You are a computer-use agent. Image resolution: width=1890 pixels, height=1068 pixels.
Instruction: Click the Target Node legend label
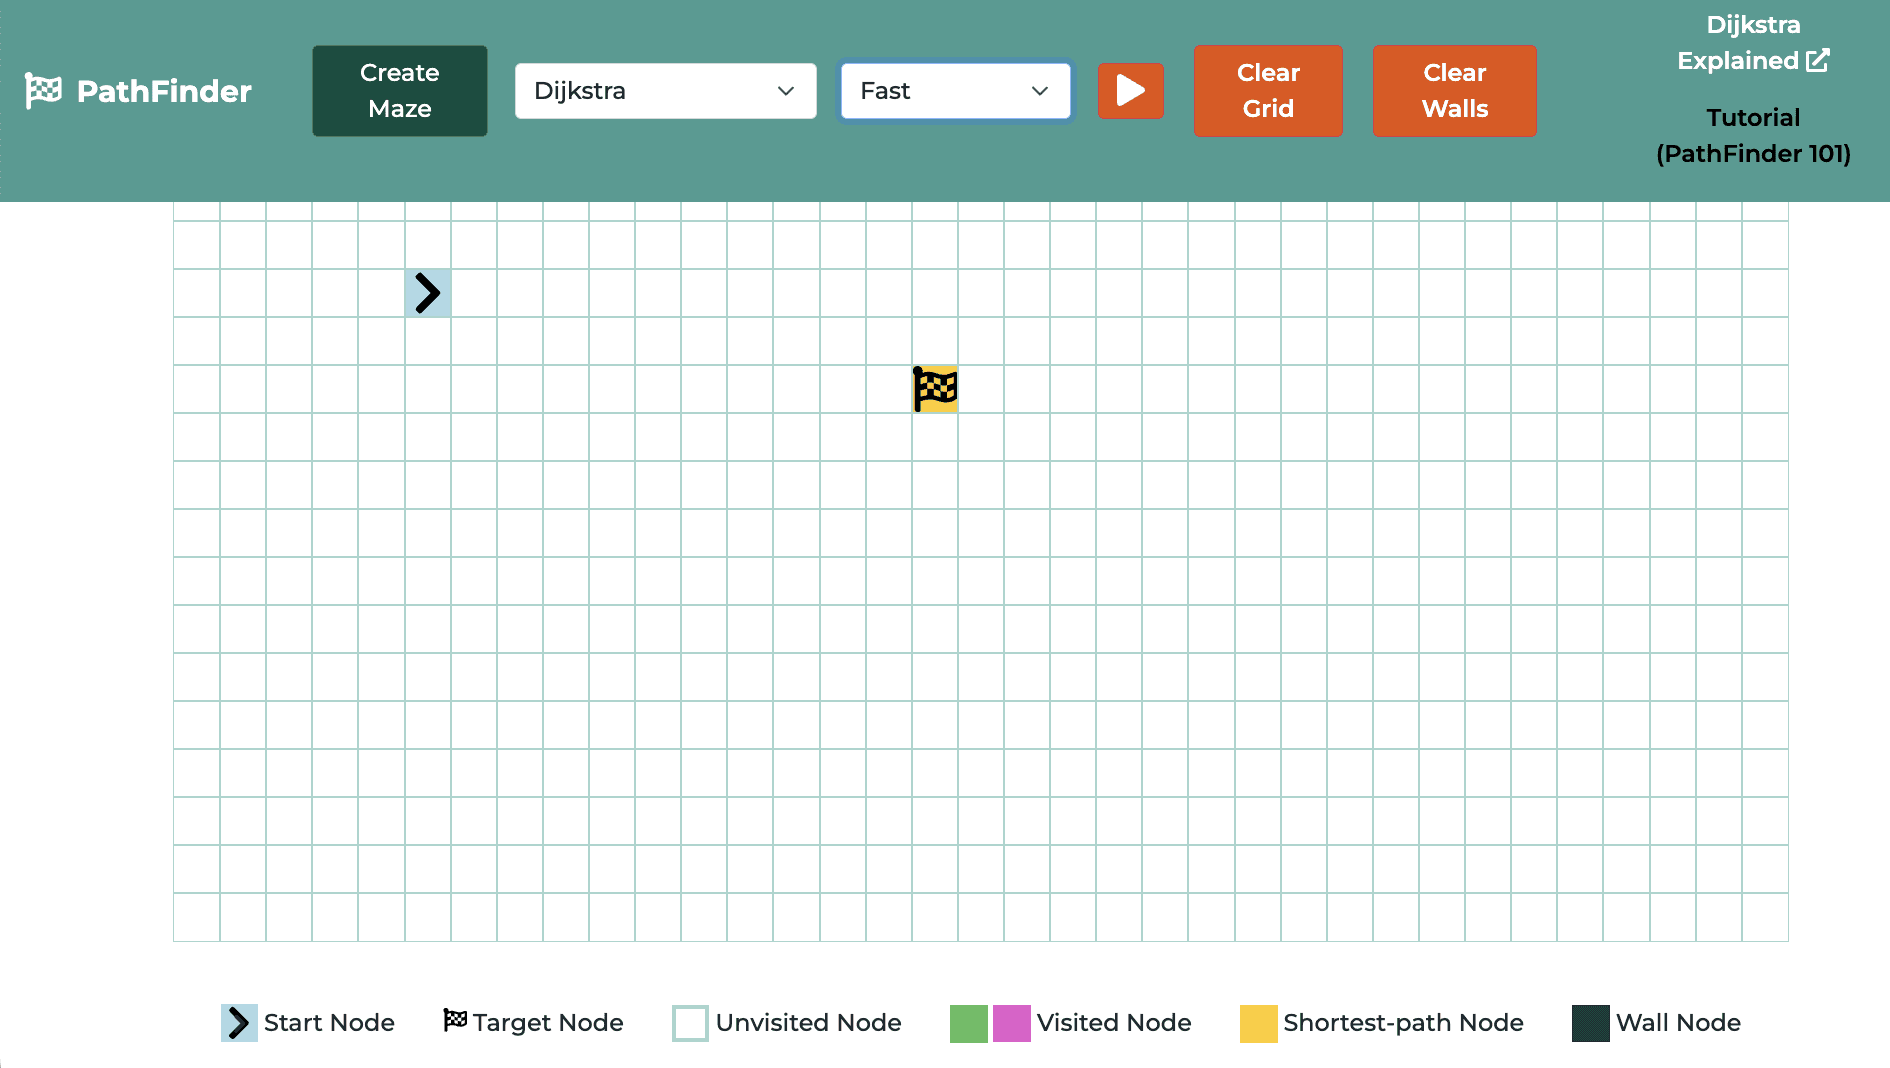pyautogui.click(x=548, y=1023)
